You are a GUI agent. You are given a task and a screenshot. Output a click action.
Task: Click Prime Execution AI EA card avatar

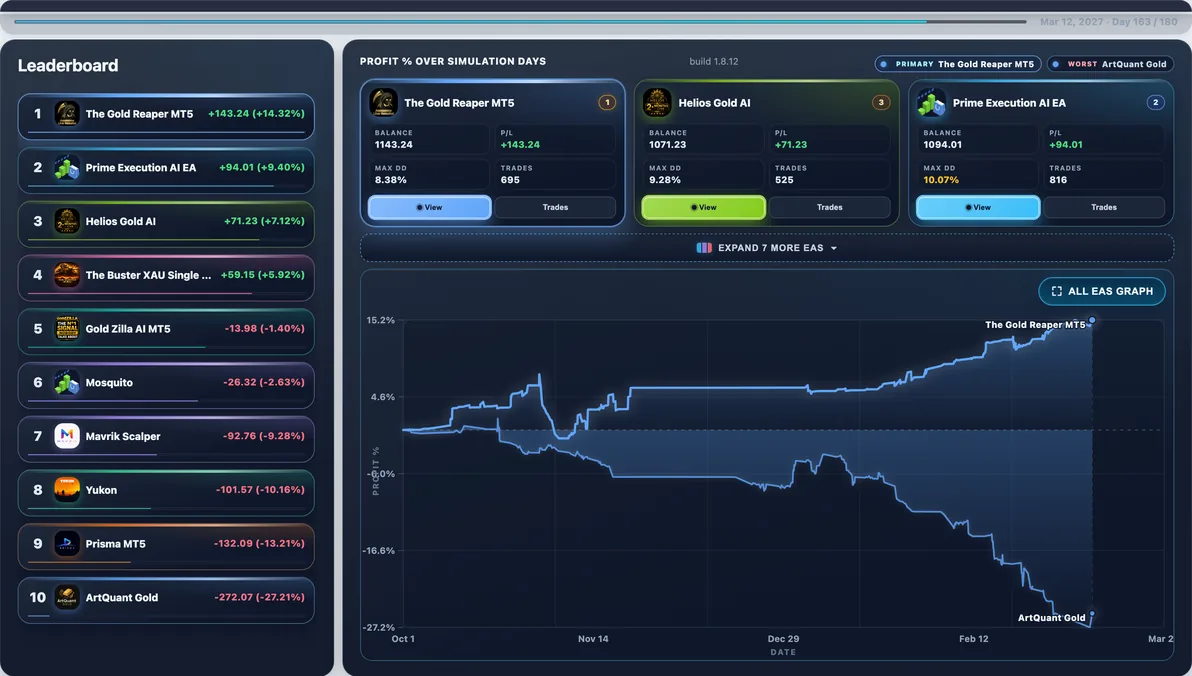click(x=931, y=102)
